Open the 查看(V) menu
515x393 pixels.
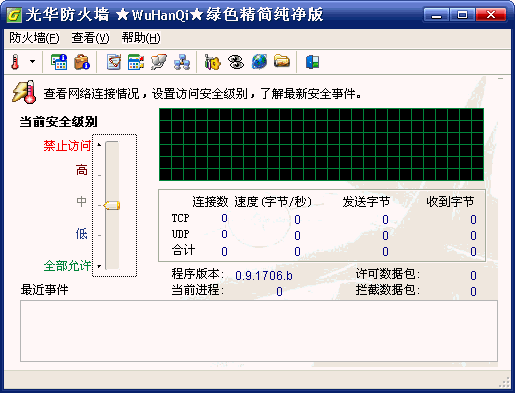tap(90, 38)
